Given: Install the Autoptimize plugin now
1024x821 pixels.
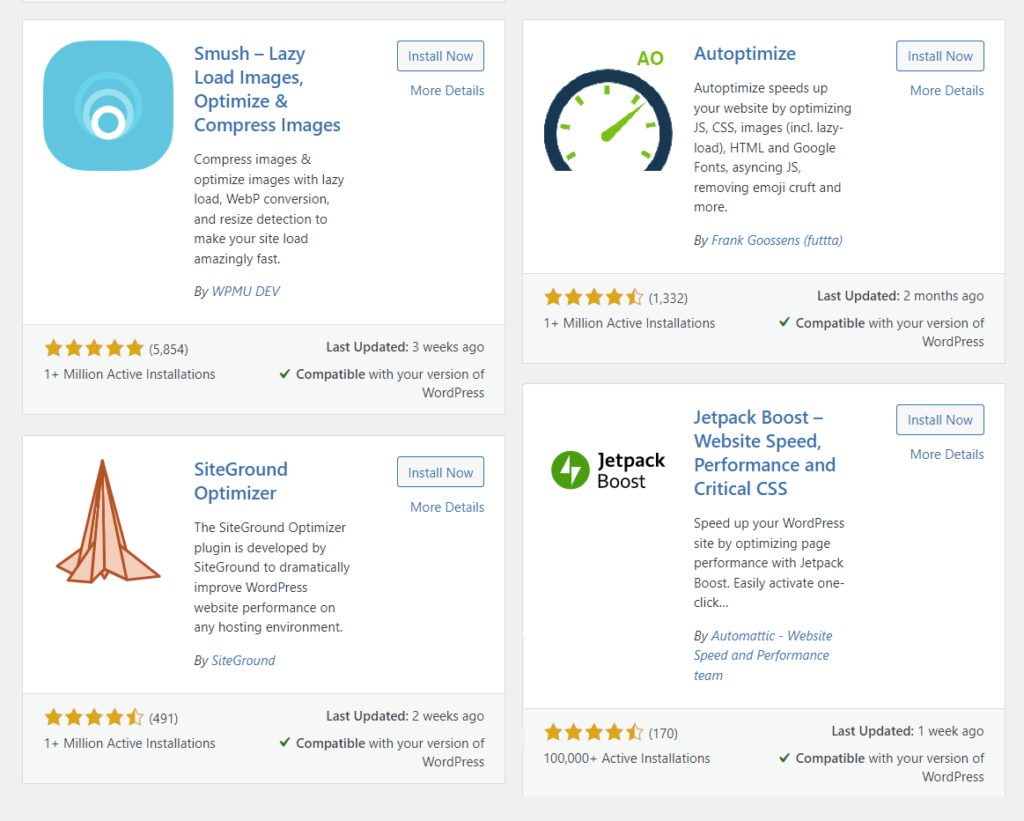Looking at the screenshot, I should pyautogui.click(x=940, y=56).
